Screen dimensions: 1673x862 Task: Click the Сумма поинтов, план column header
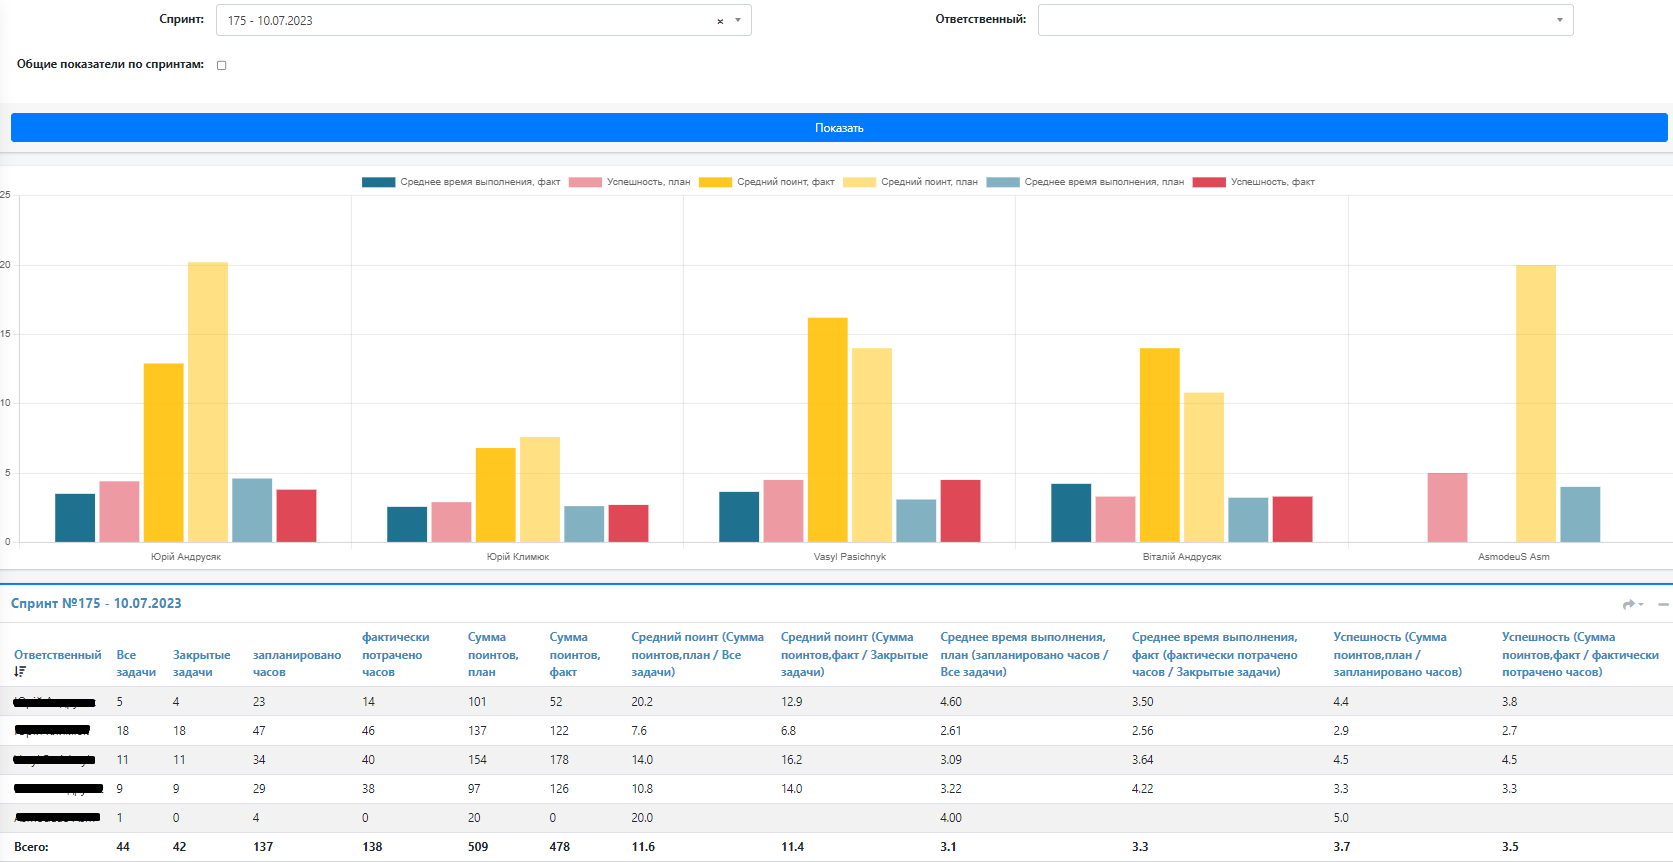pos(493,654)
